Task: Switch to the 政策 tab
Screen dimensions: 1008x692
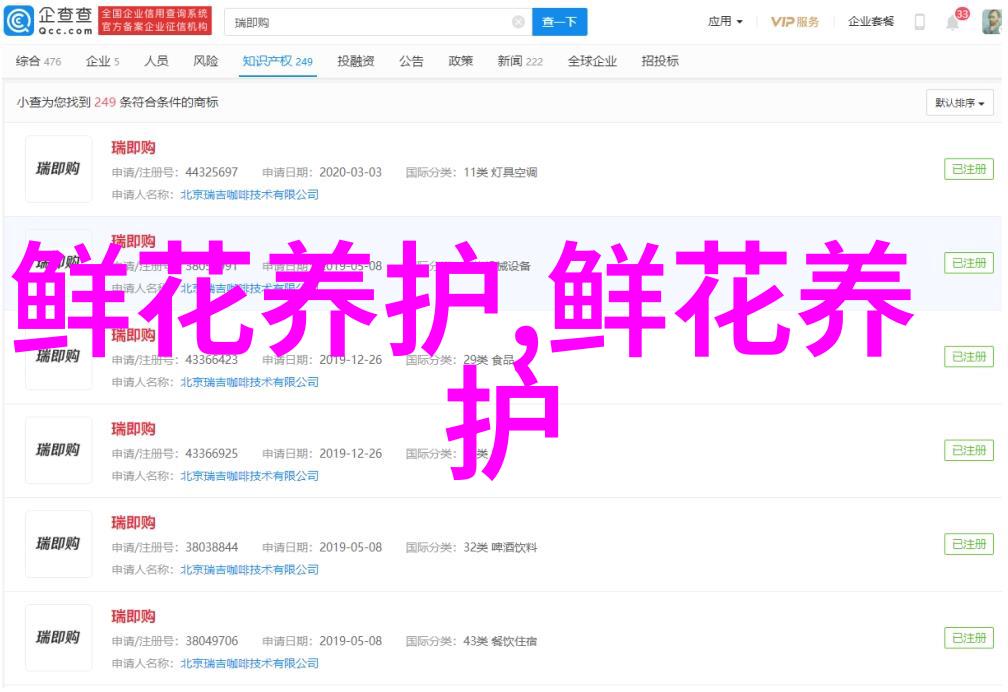Action: pos(460,61)
